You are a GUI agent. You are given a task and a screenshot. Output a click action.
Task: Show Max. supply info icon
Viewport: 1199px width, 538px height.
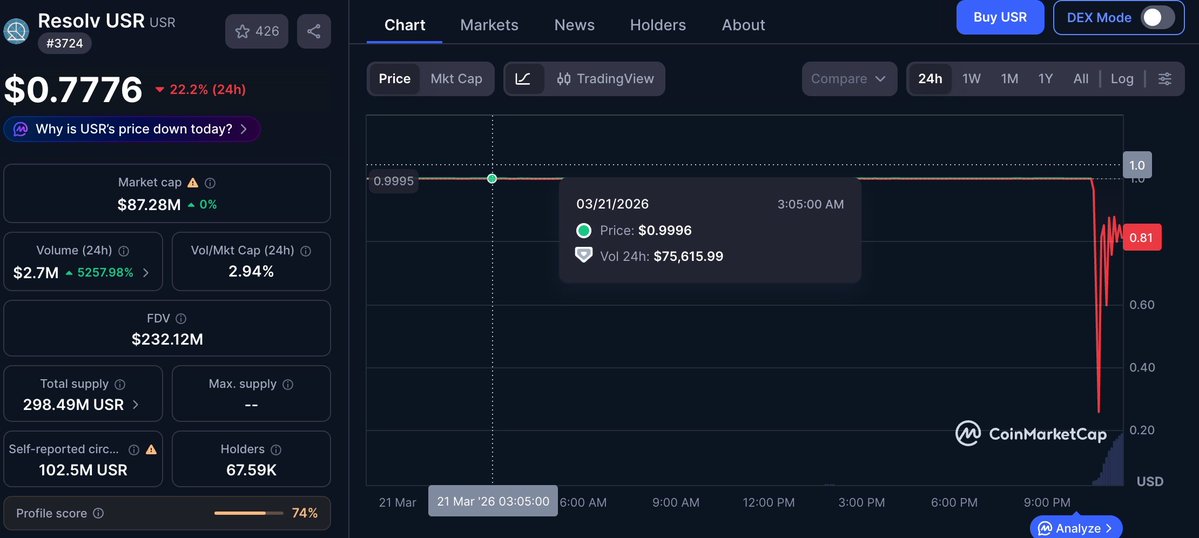290,384
